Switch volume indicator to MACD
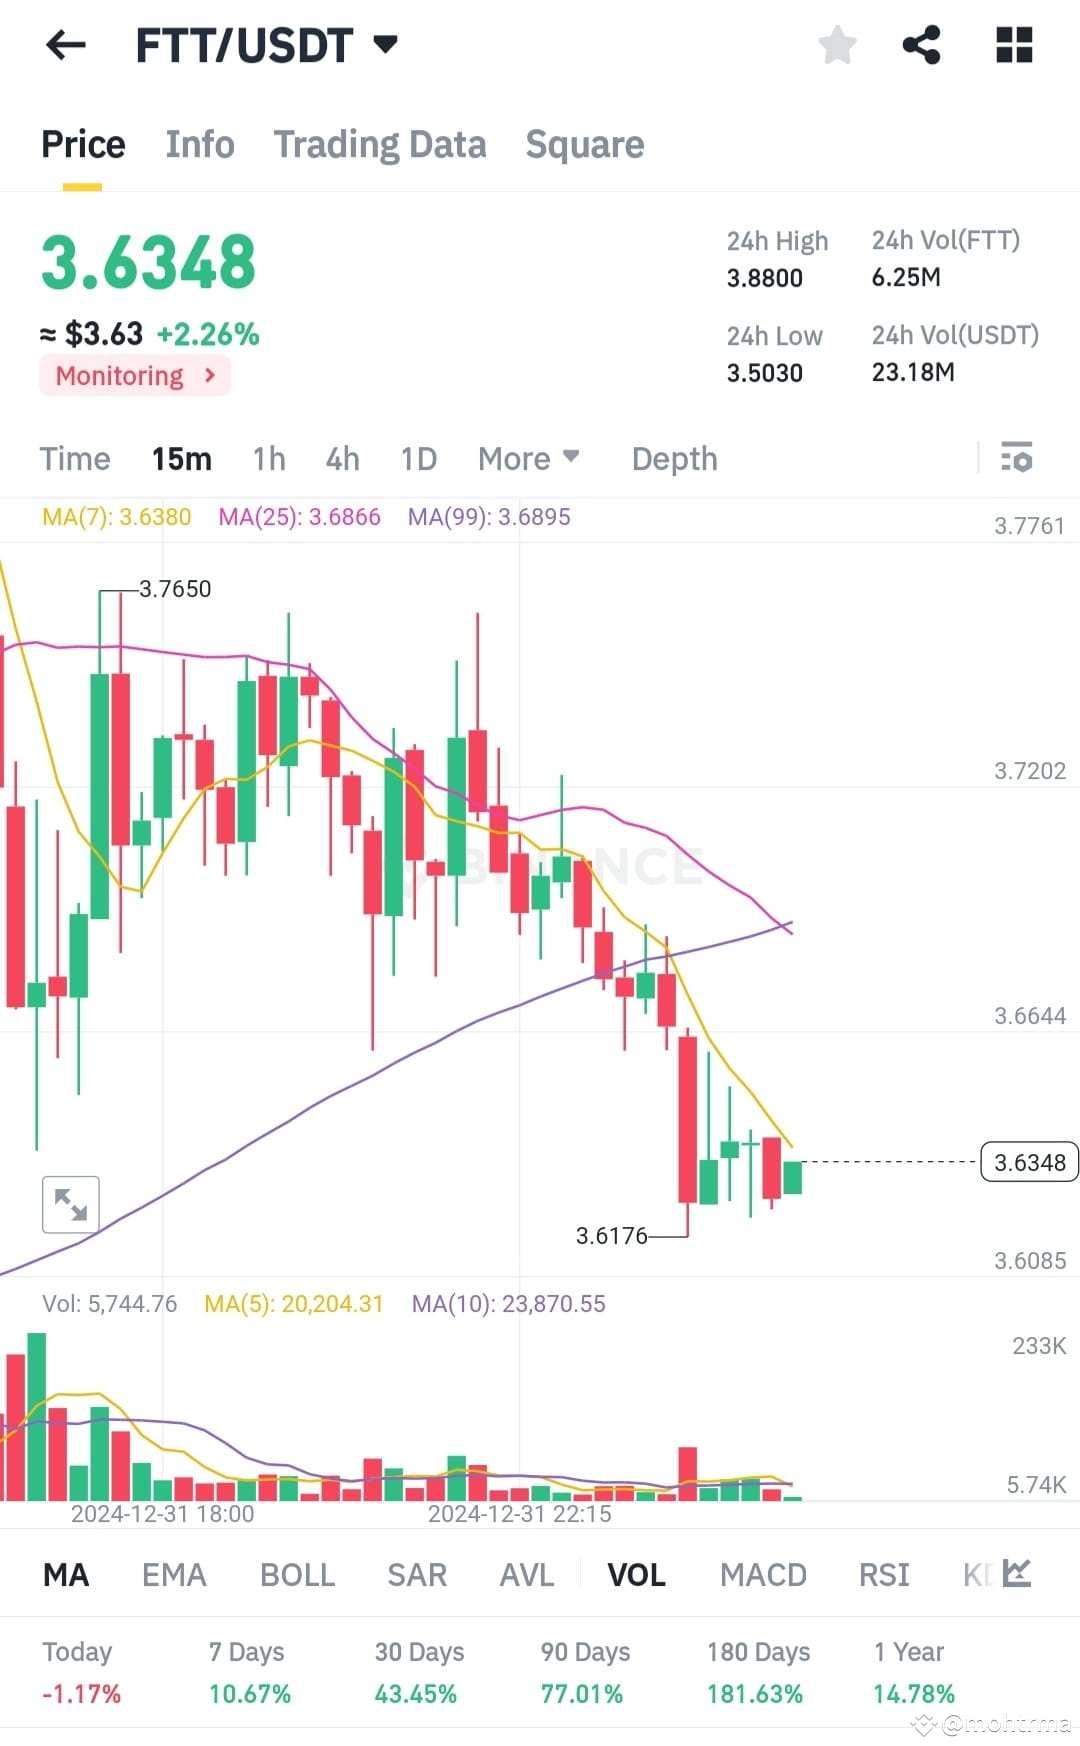Image resolution: width=1080 pixels, height=1746 pixels. 763,1573
